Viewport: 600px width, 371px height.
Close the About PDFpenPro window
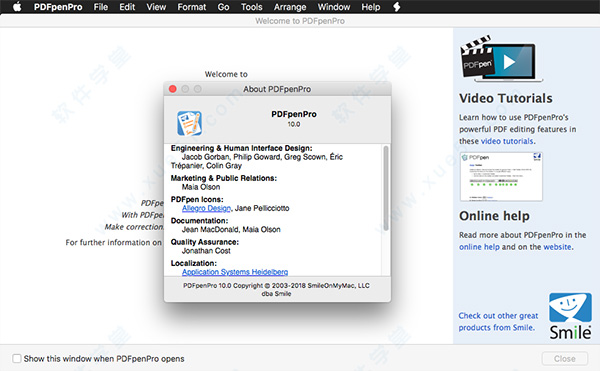173,89
